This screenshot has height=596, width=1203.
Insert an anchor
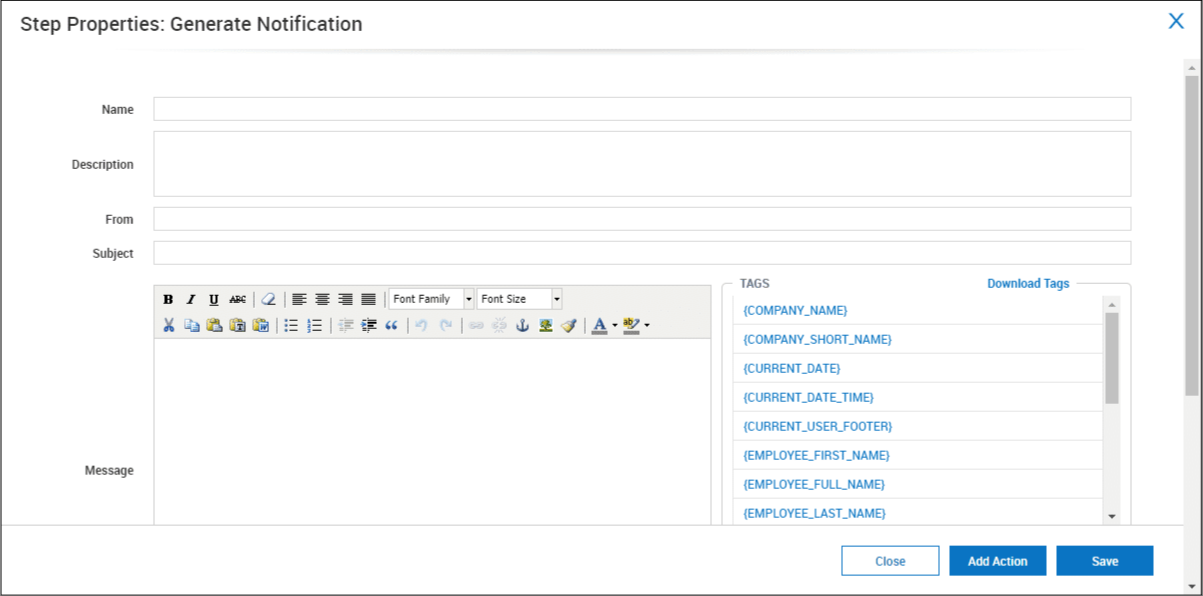(522, 325)
